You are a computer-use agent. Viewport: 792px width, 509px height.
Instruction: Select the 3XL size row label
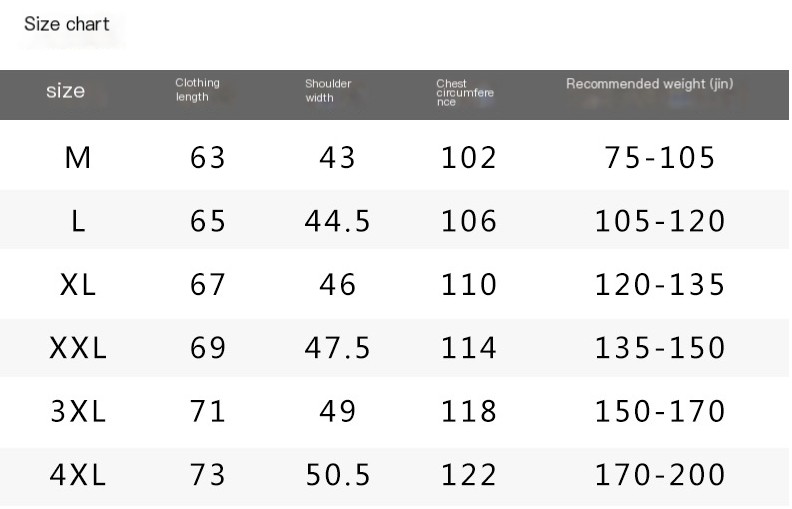click(78, 411)
